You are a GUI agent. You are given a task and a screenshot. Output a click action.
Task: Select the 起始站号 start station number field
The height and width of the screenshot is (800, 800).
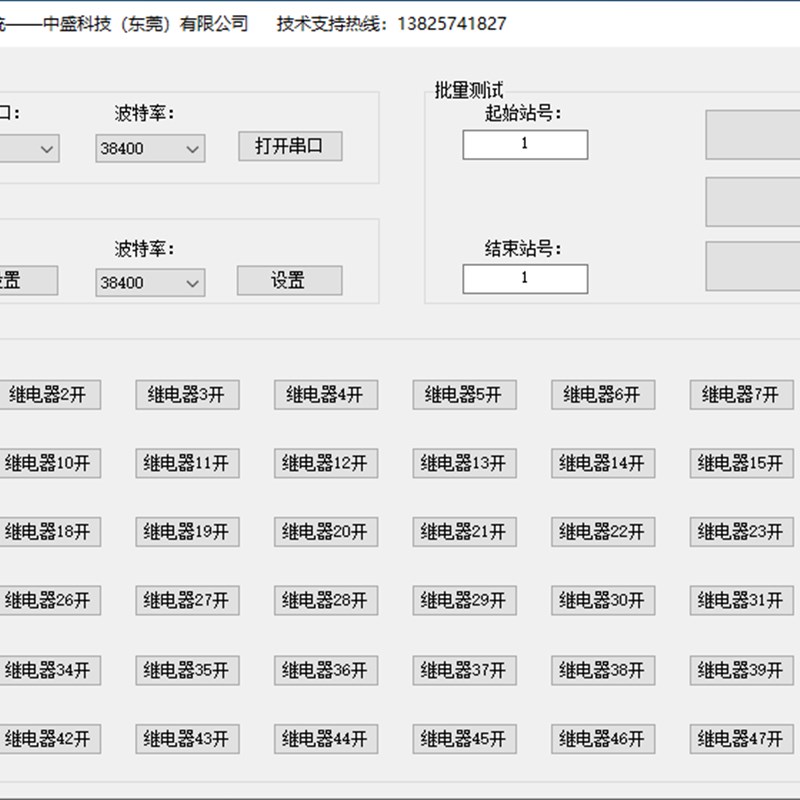tap(524, 145)
